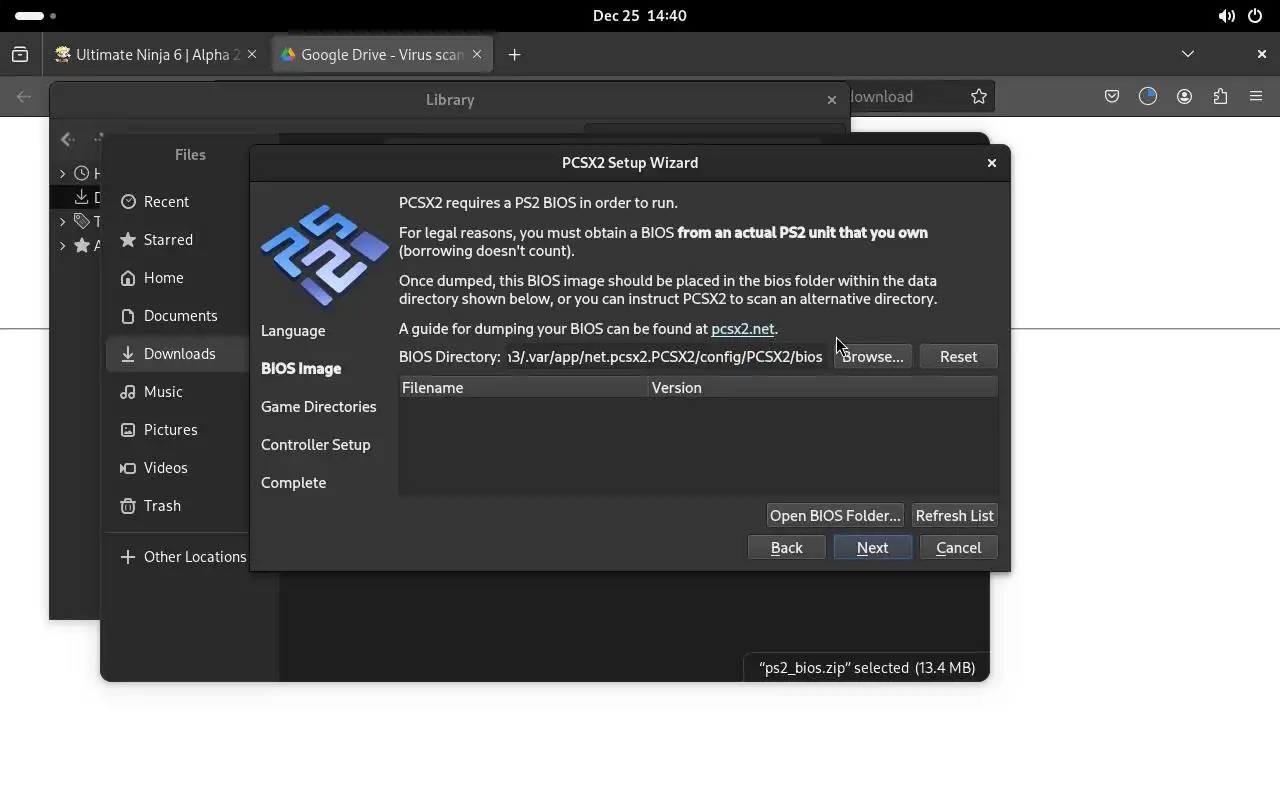Open BIOS Folder button
This screenshot has width=1280, height=800.
pos(835,516)
